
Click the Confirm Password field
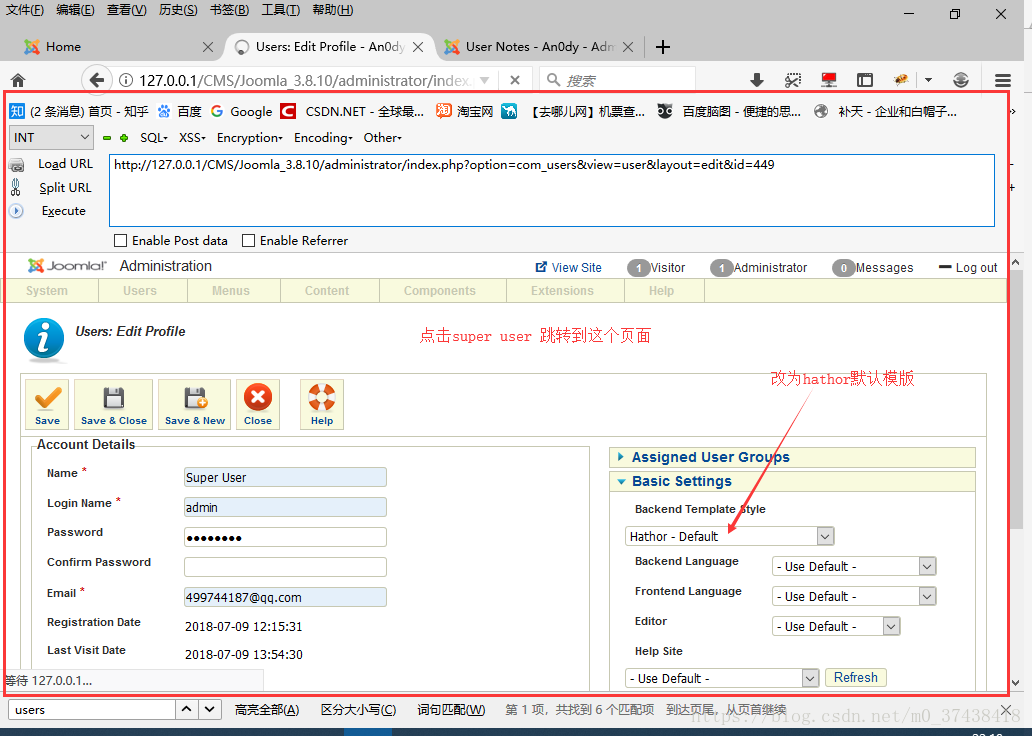point(286,567)
